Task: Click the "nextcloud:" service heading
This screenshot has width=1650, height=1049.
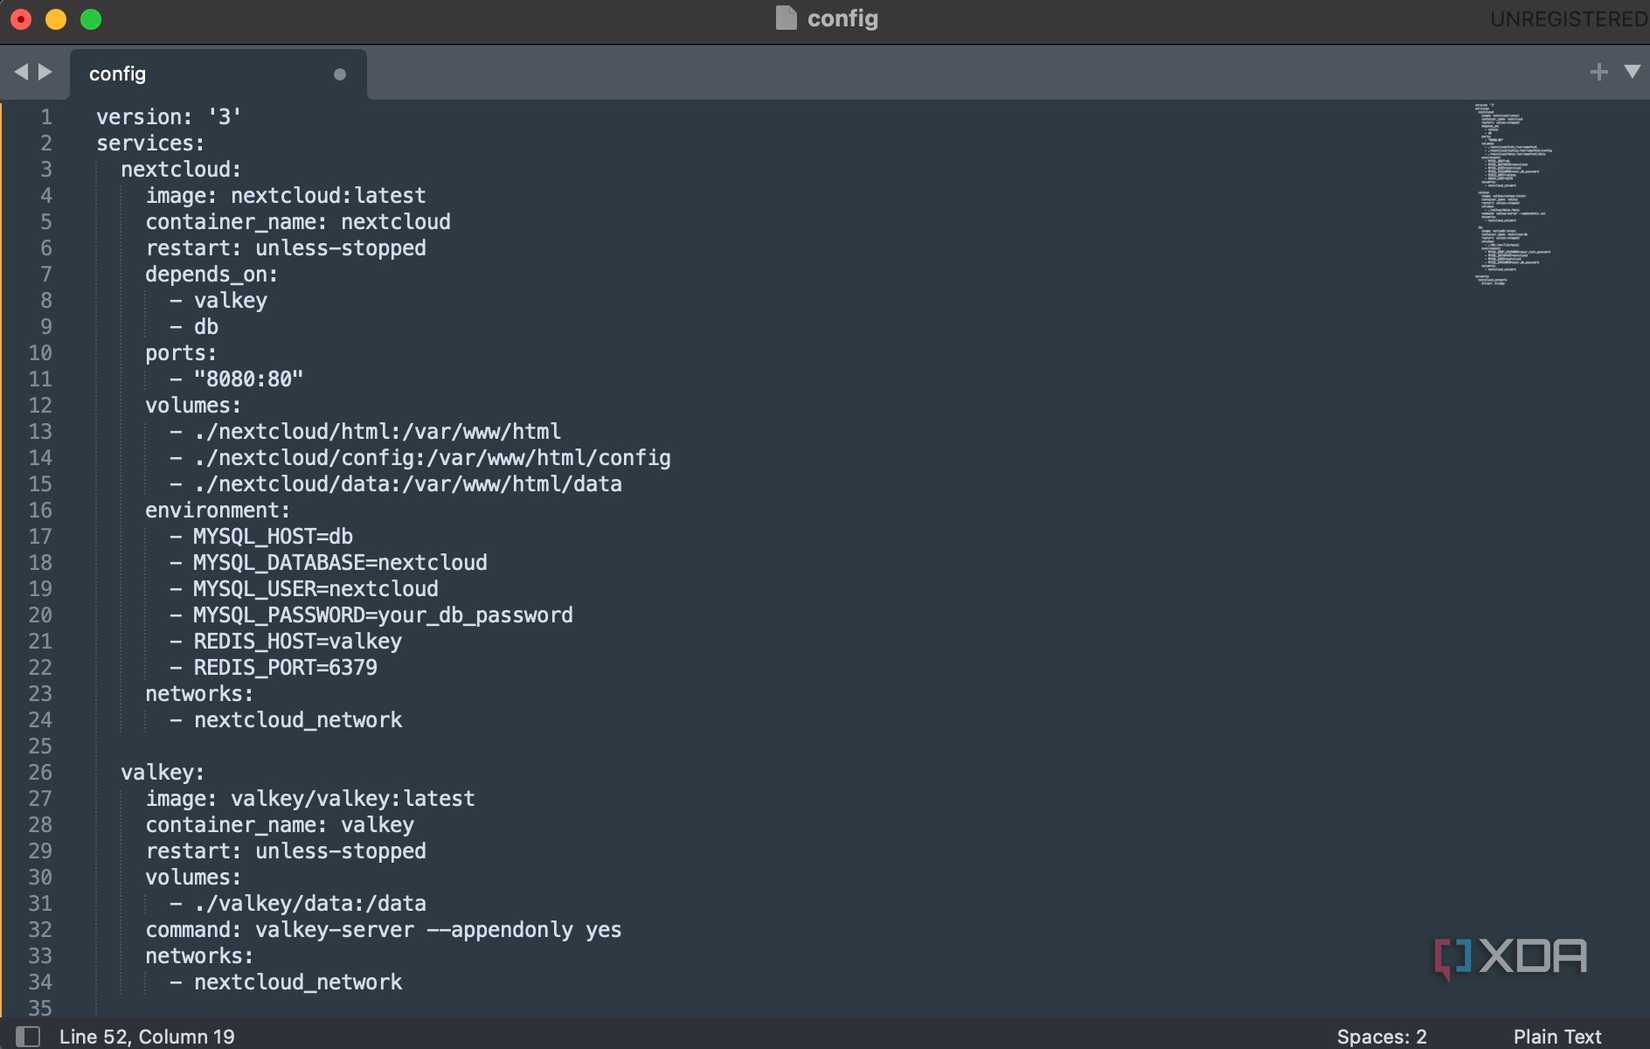Action: (x=181, y=169)
